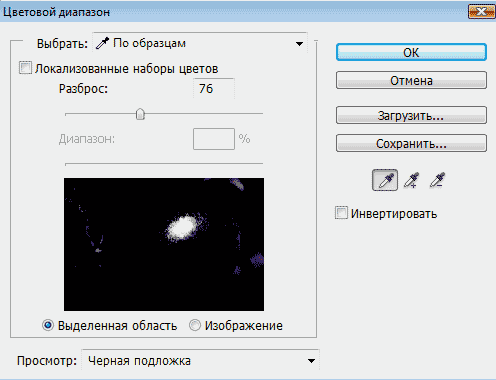Select the Выделенная область radio button
496x380 pixels.
click(48, 325)
